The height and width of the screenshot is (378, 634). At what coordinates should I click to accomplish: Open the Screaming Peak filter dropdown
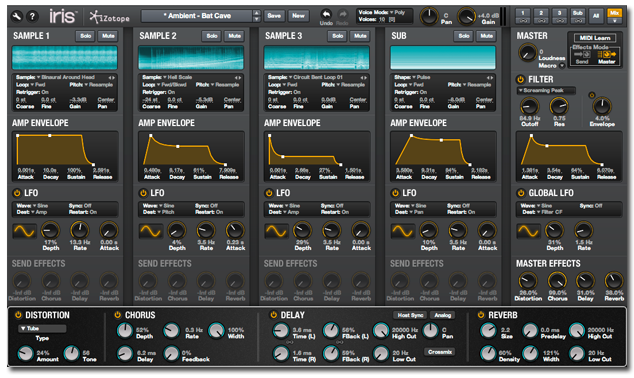pos(546,91)
